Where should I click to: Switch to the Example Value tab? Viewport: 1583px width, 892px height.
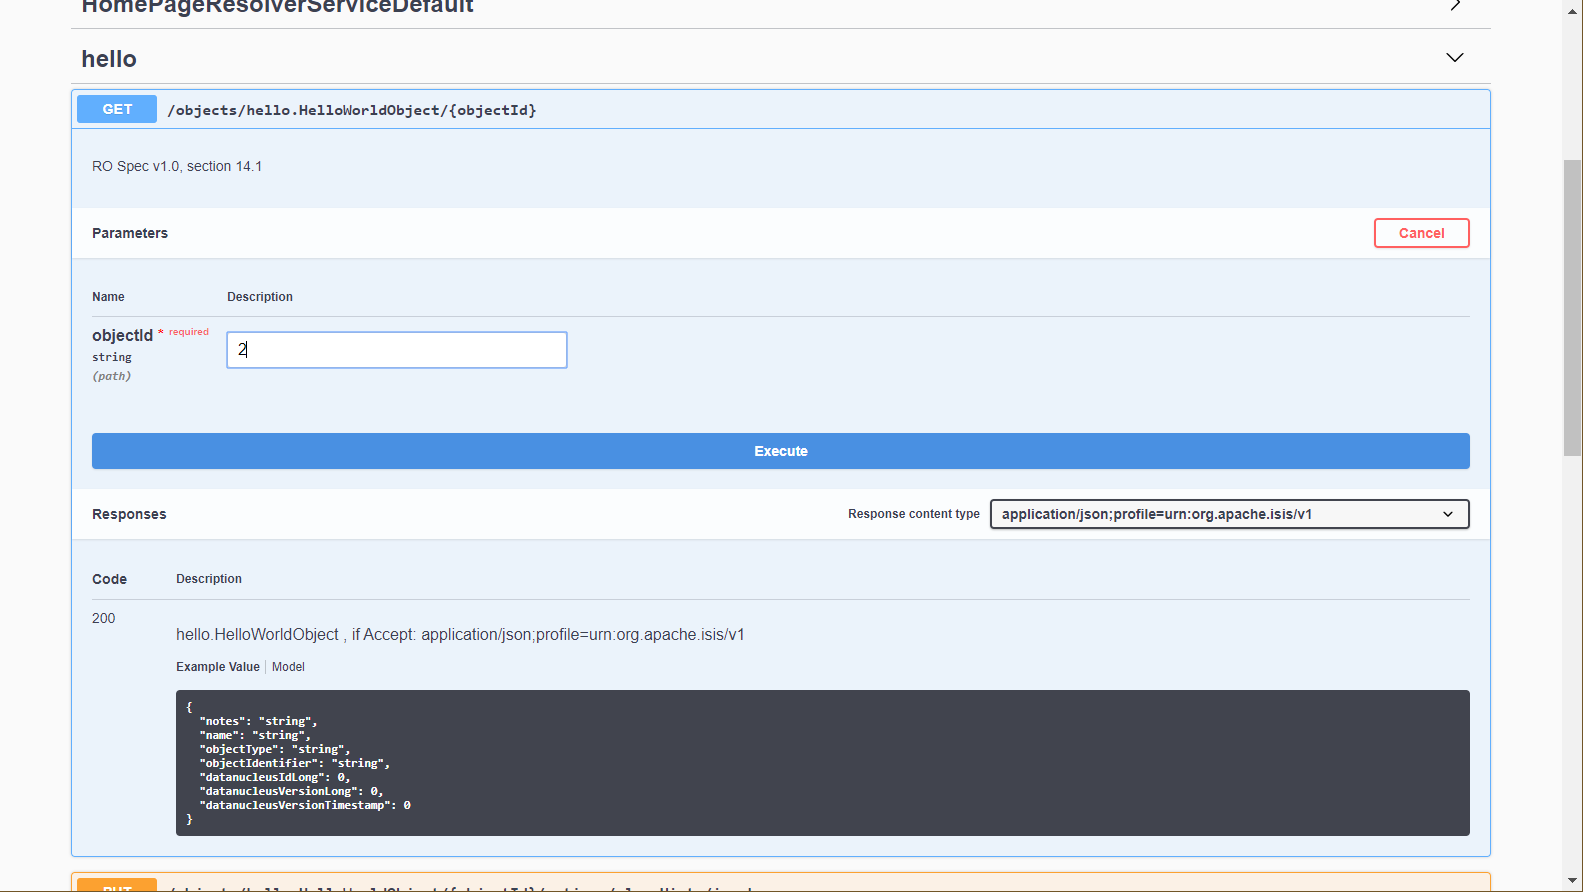click(218, 667)
